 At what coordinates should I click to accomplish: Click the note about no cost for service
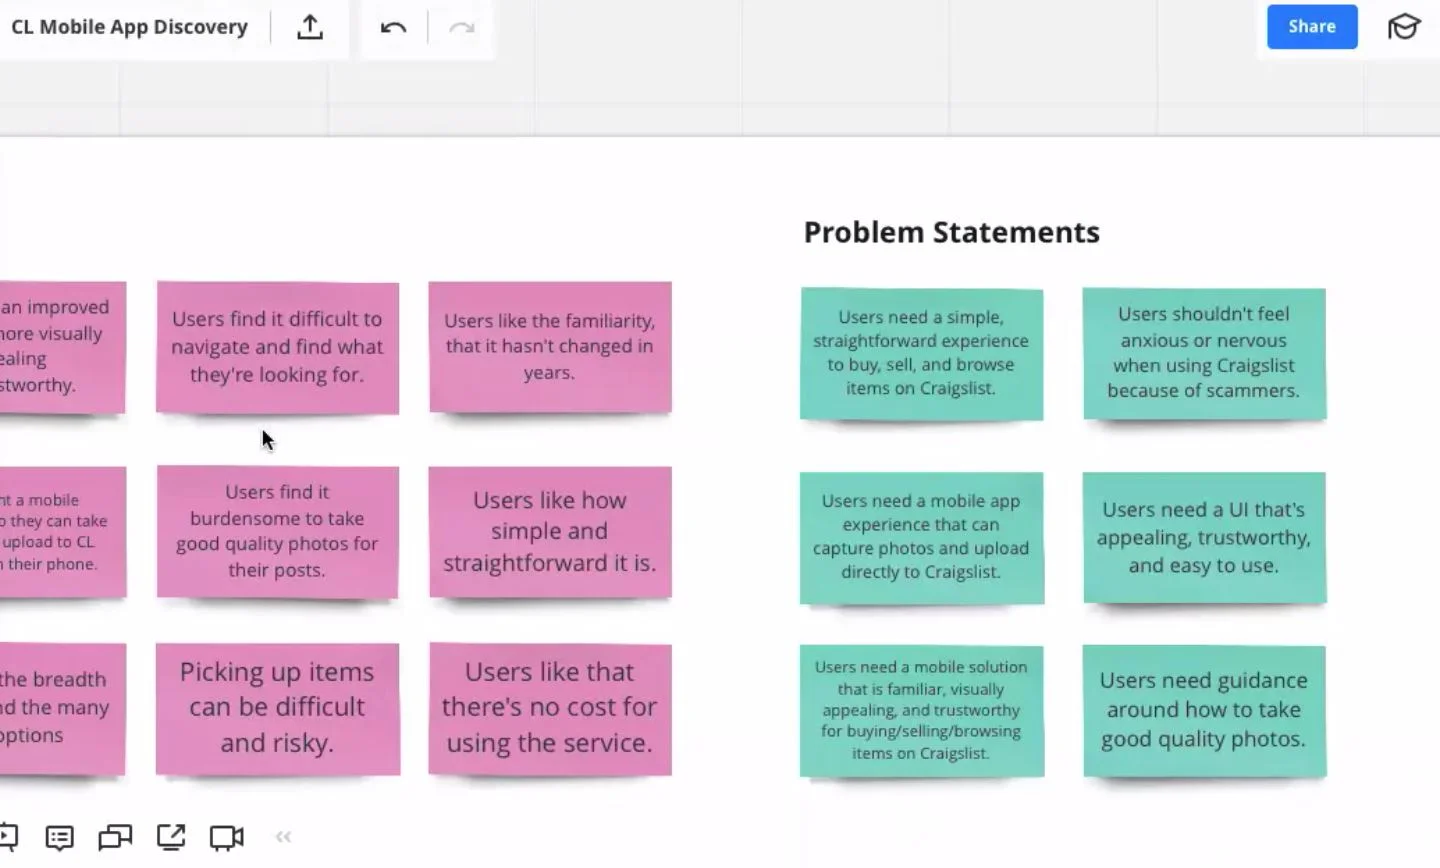point(549,707)
